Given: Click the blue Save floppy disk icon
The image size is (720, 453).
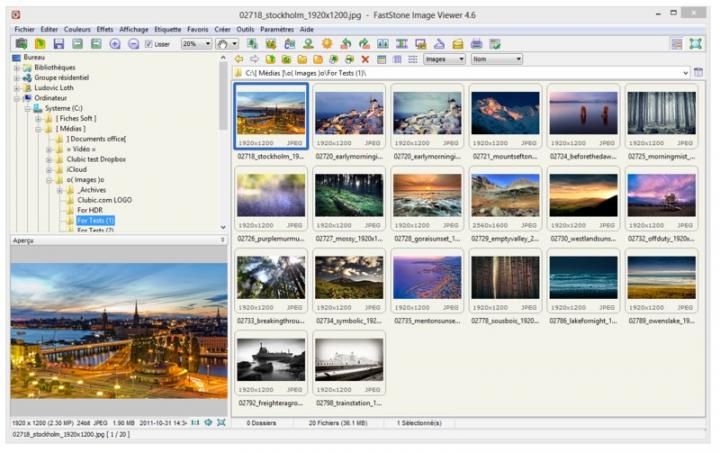Looking at the screenshot, I should [59, 44].
